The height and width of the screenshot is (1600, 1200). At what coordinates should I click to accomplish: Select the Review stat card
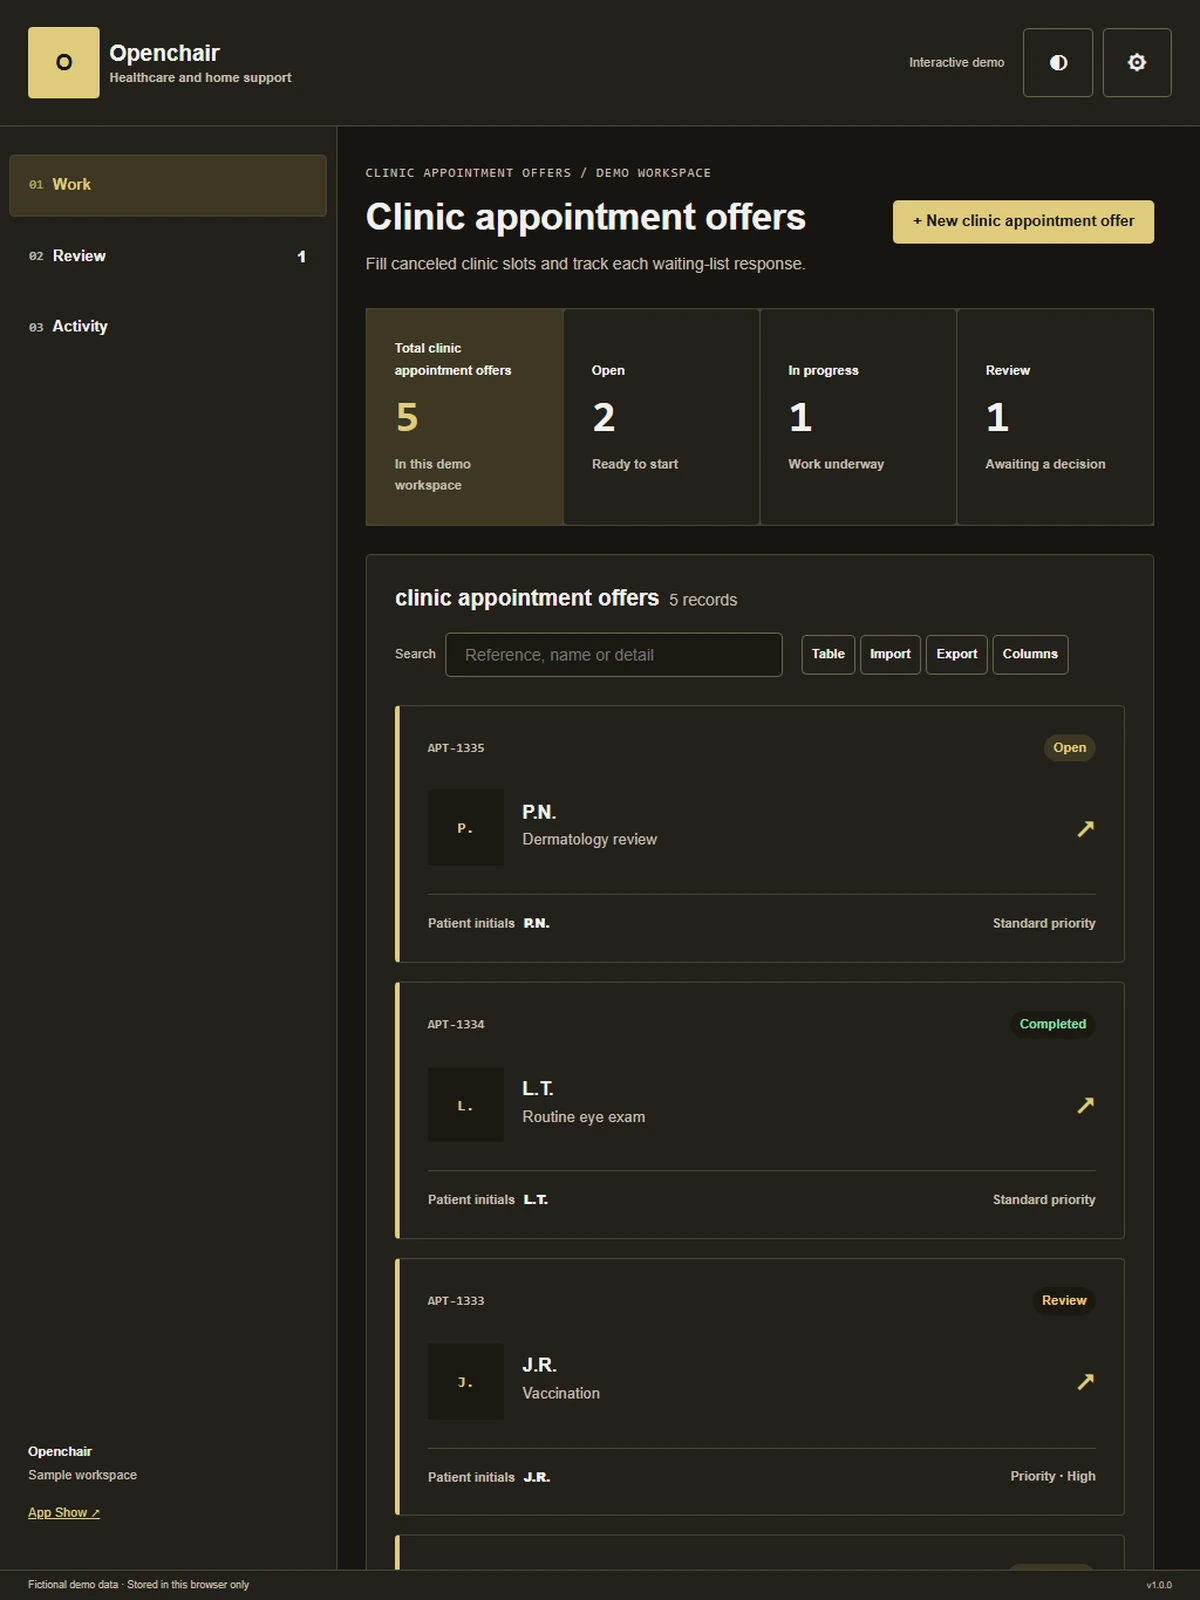point(1055,417)
